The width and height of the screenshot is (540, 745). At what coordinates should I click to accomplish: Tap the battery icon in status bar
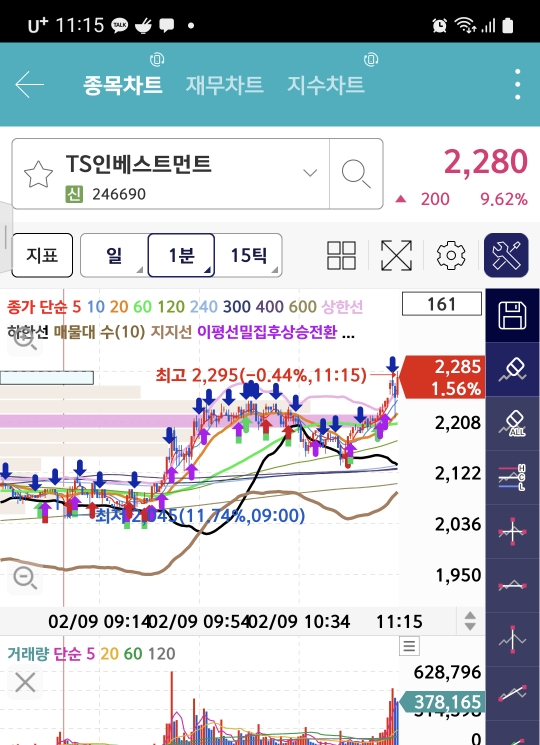point(508,25)
